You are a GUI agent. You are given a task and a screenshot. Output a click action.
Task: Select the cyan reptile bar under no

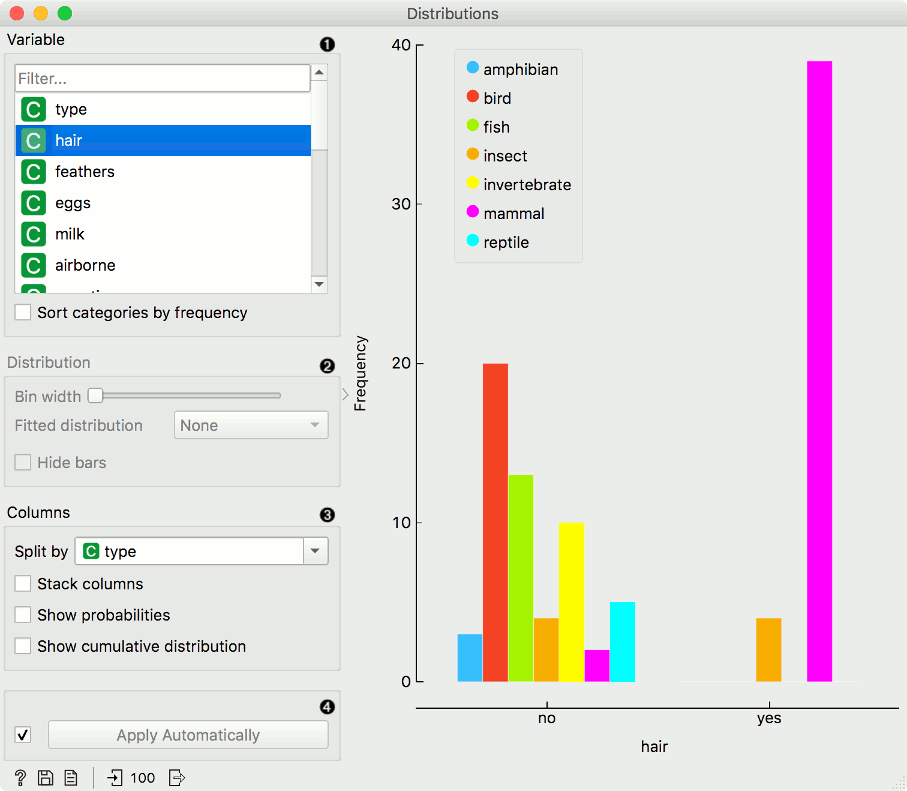[x=622, y=642]
